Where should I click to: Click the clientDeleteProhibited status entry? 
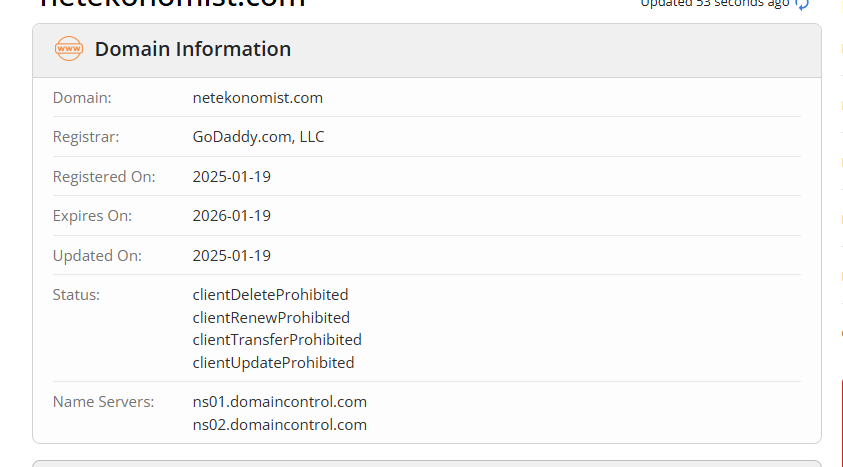tap(270, 294)
